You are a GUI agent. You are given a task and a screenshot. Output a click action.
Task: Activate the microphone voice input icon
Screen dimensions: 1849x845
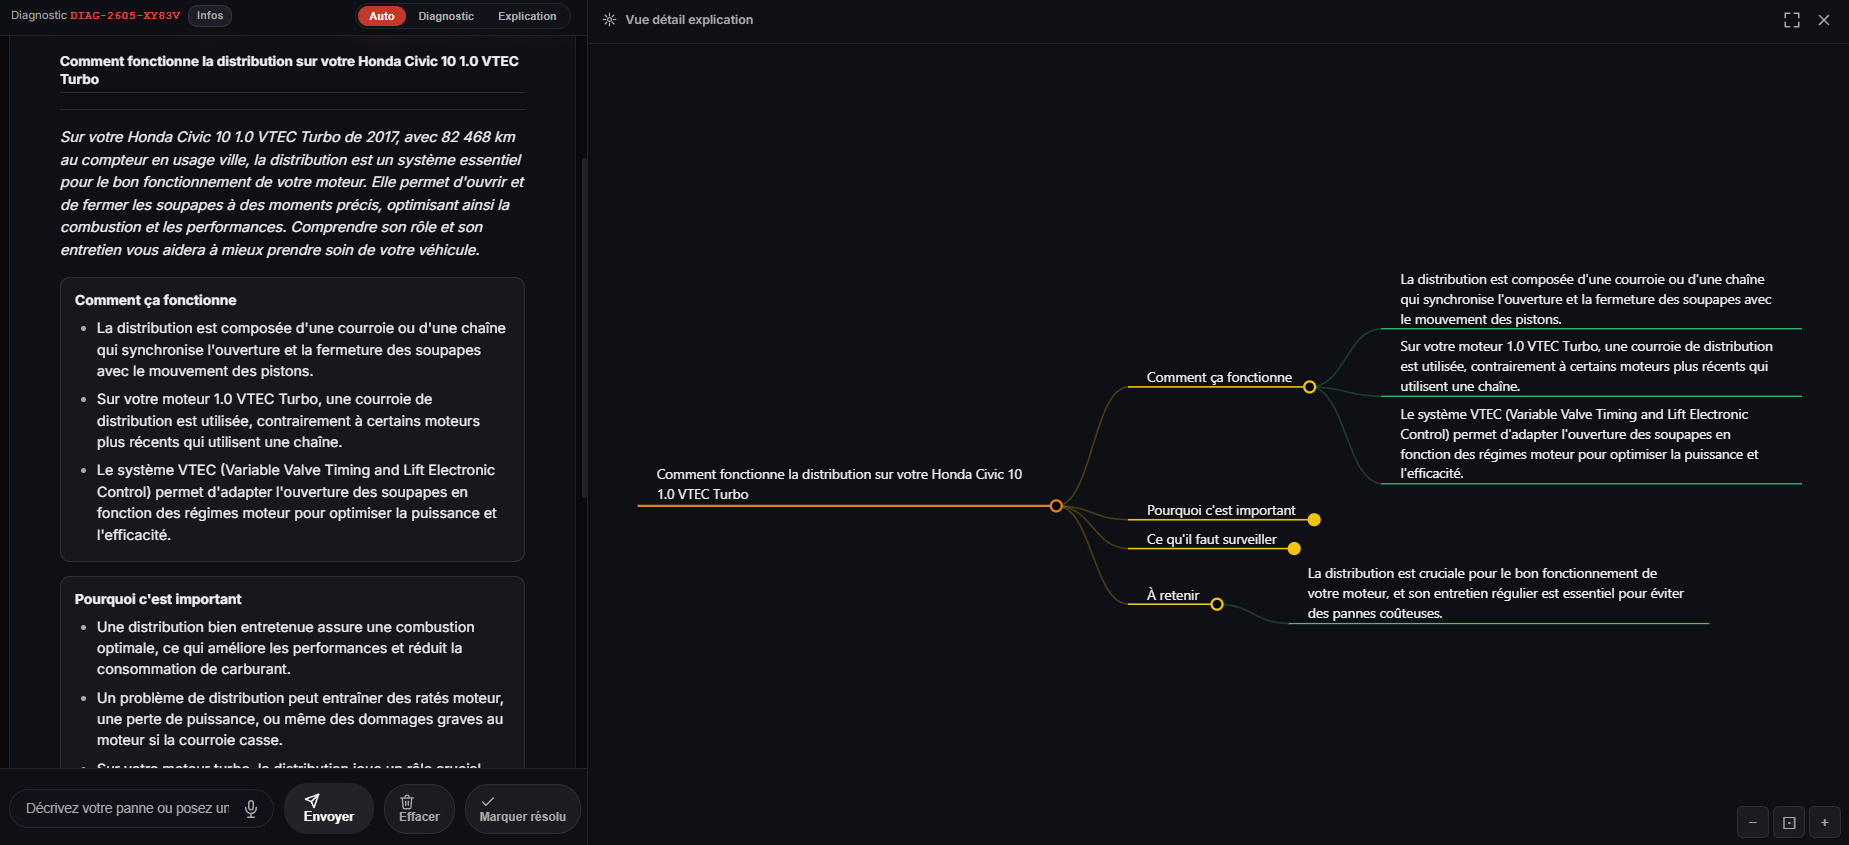(251, 808)
